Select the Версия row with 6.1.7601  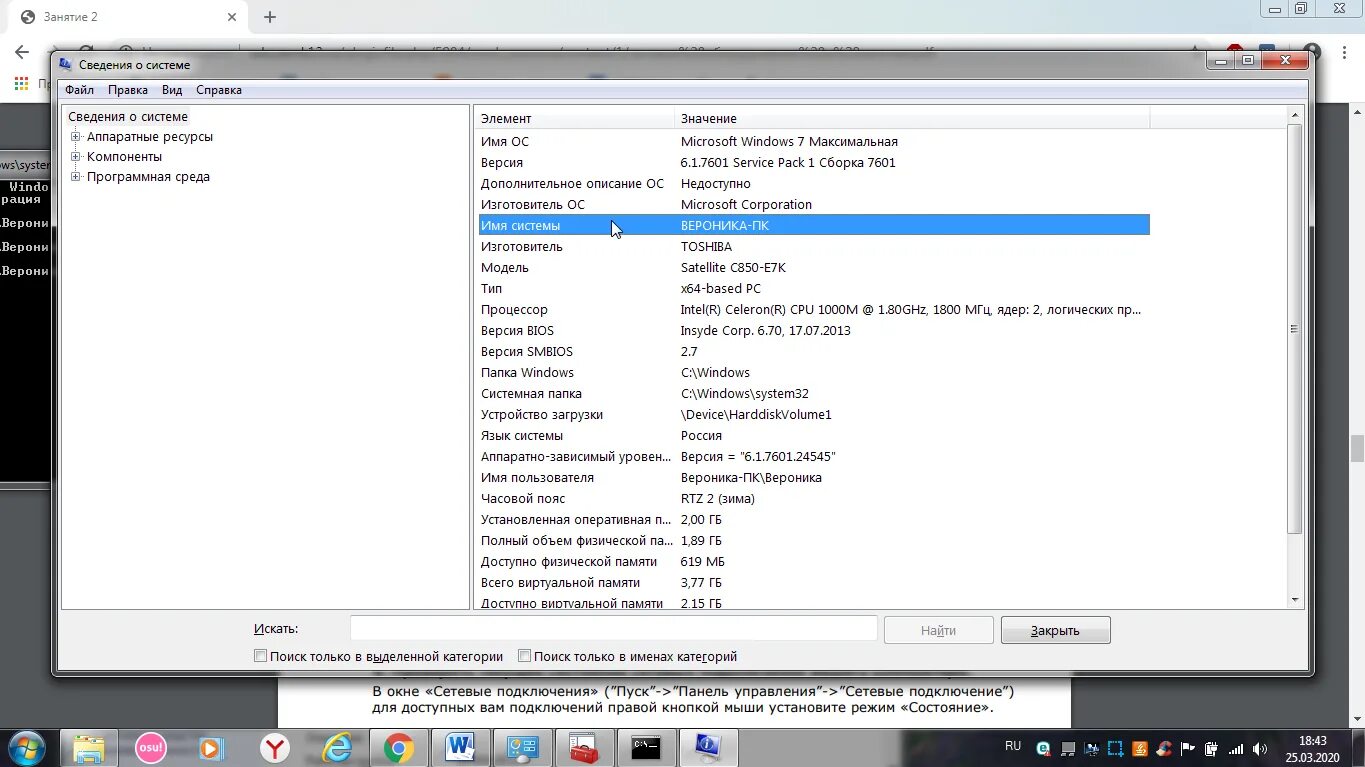coord(814,163)
